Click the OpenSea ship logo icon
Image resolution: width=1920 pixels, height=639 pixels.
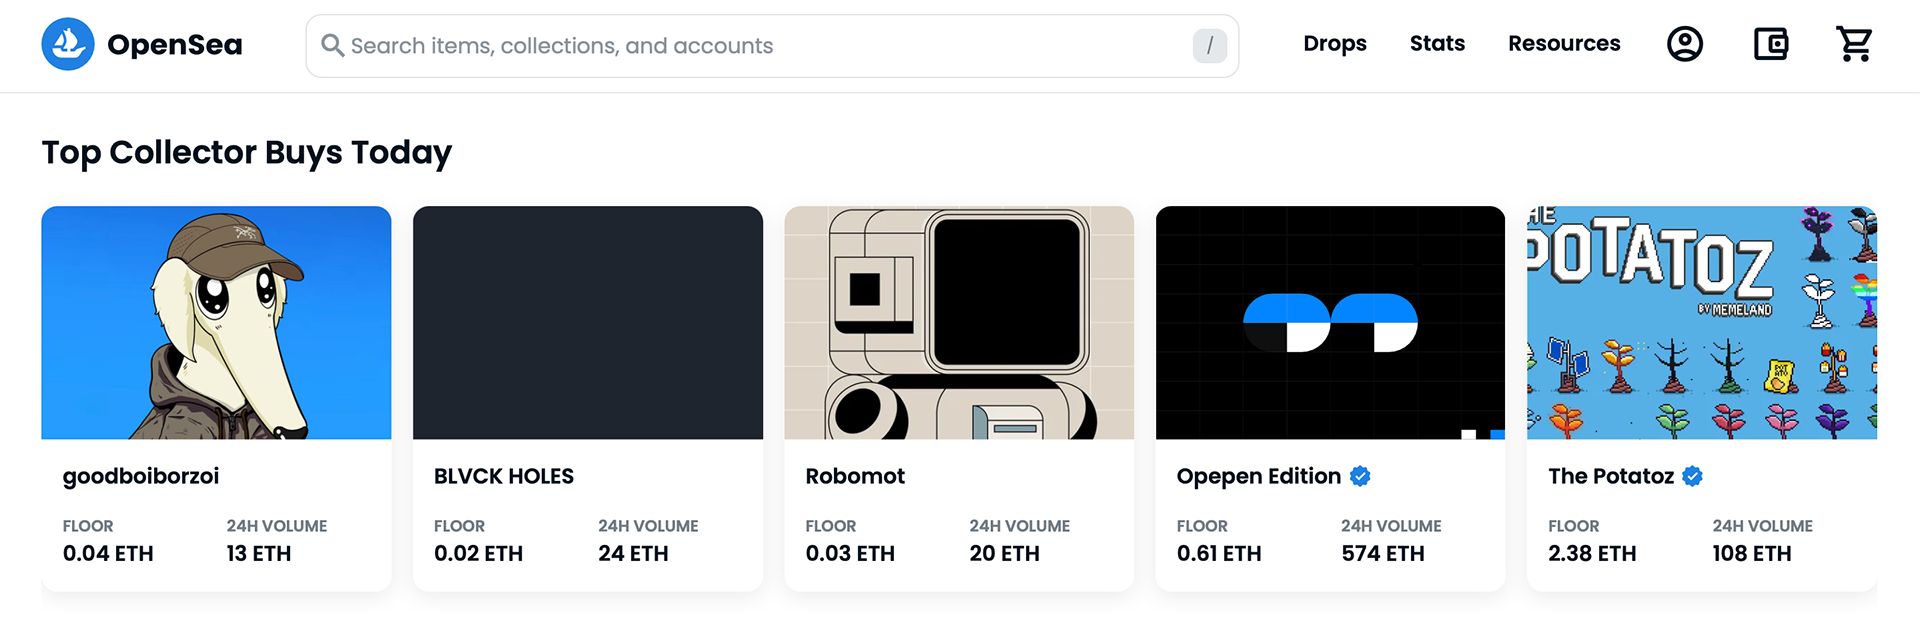pos(68,44)
